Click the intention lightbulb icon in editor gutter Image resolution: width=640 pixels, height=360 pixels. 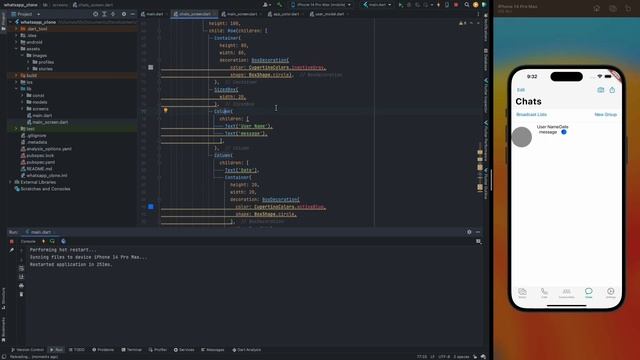pos(166,110)
